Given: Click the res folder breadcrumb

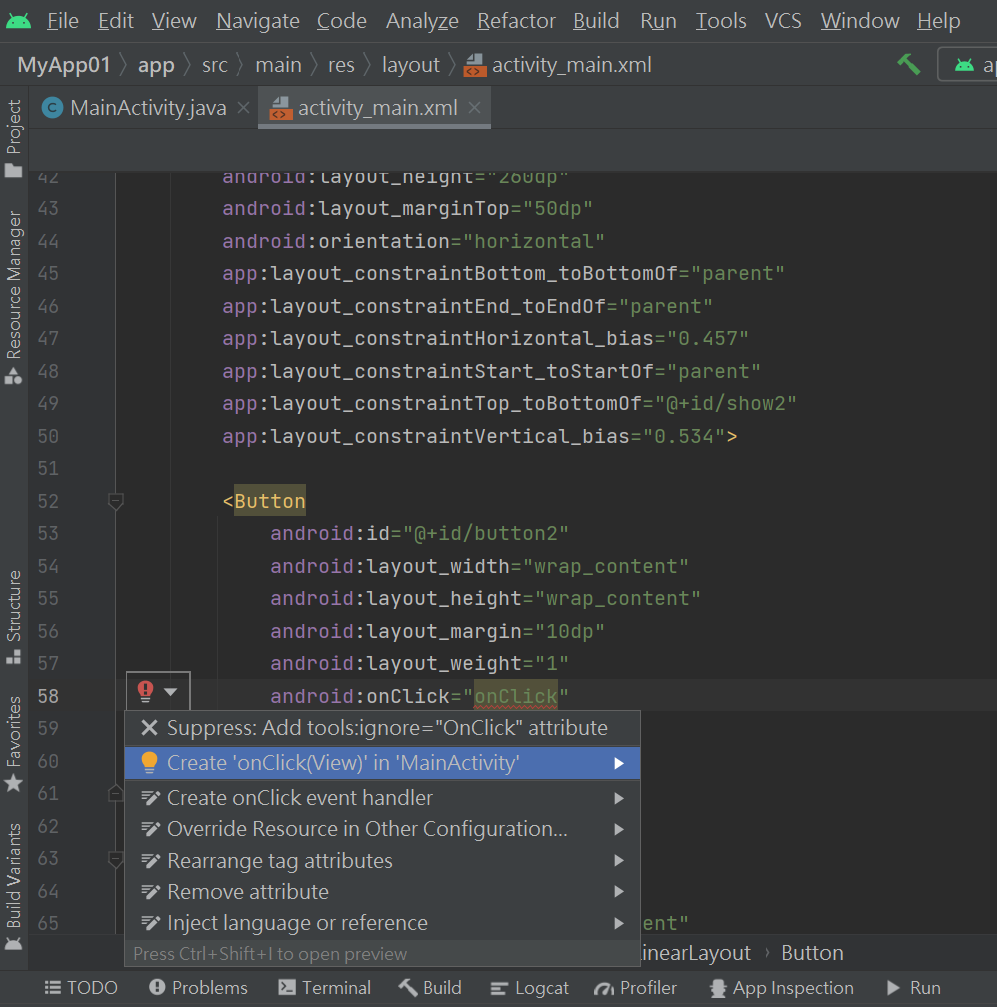Looking at the screenshot, I should point(341,65).
